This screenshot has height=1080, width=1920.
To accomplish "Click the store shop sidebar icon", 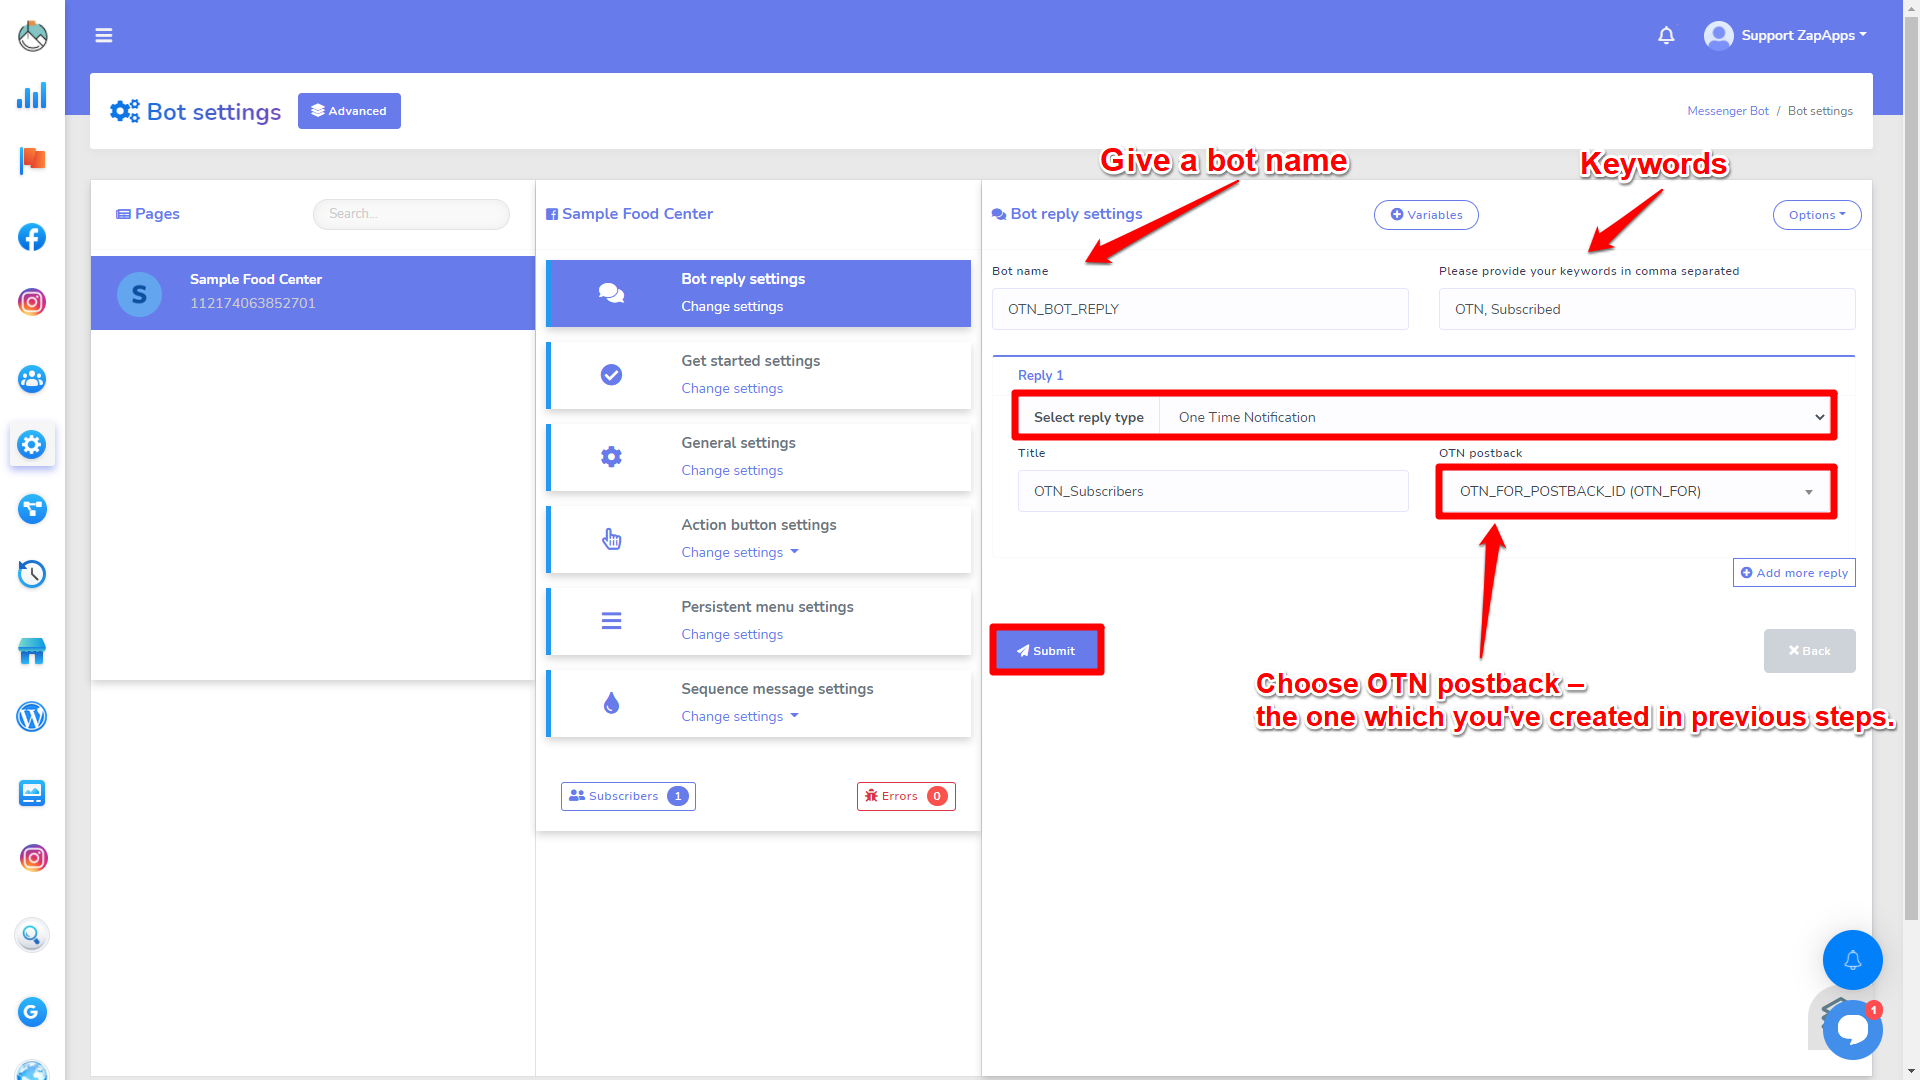I will point(32,652).
